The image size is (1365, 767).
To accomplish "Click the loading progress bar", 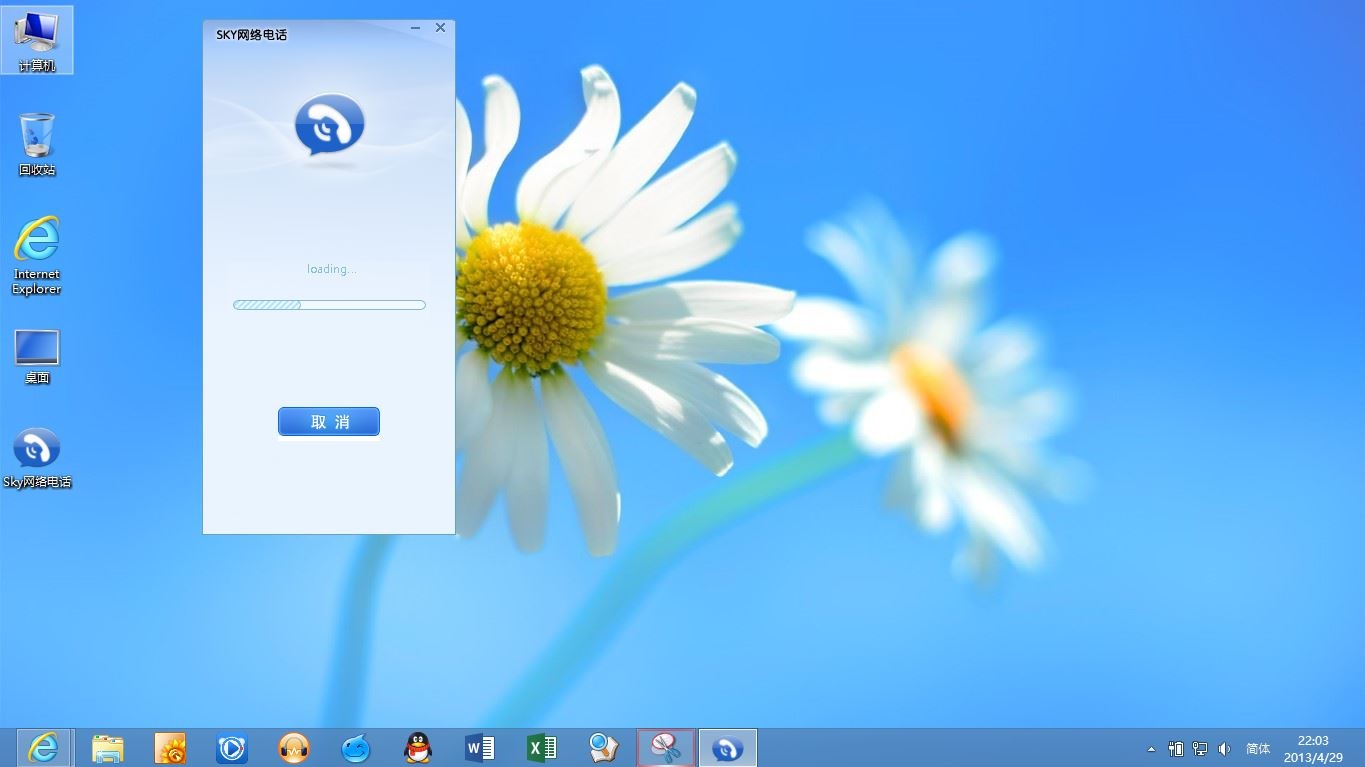I will [329, 305].
